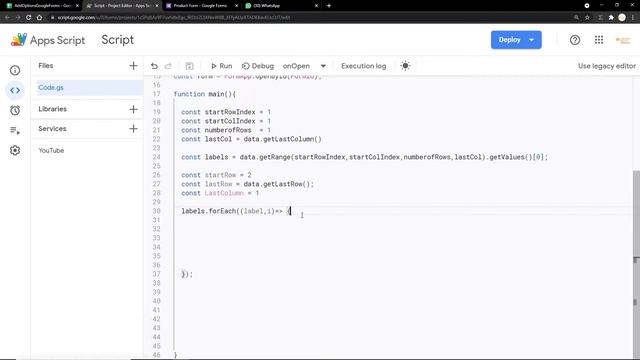Click on line number 24

pos(156,157)
